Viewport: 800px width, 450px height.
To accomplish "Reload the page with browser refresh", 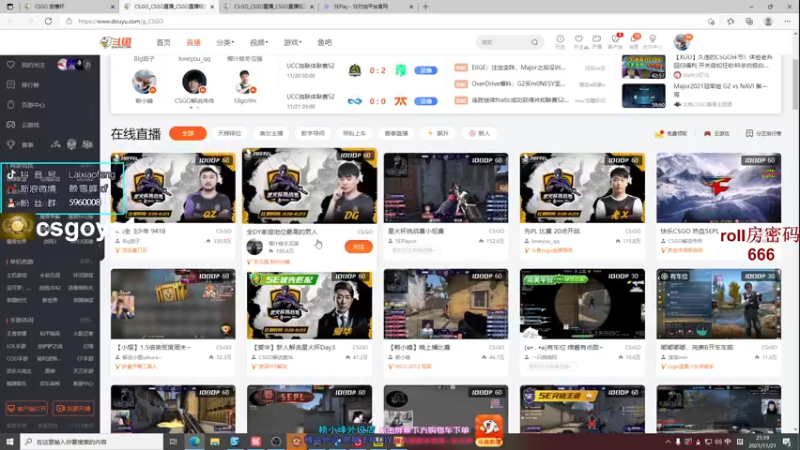I will click(x=48, y=21).
